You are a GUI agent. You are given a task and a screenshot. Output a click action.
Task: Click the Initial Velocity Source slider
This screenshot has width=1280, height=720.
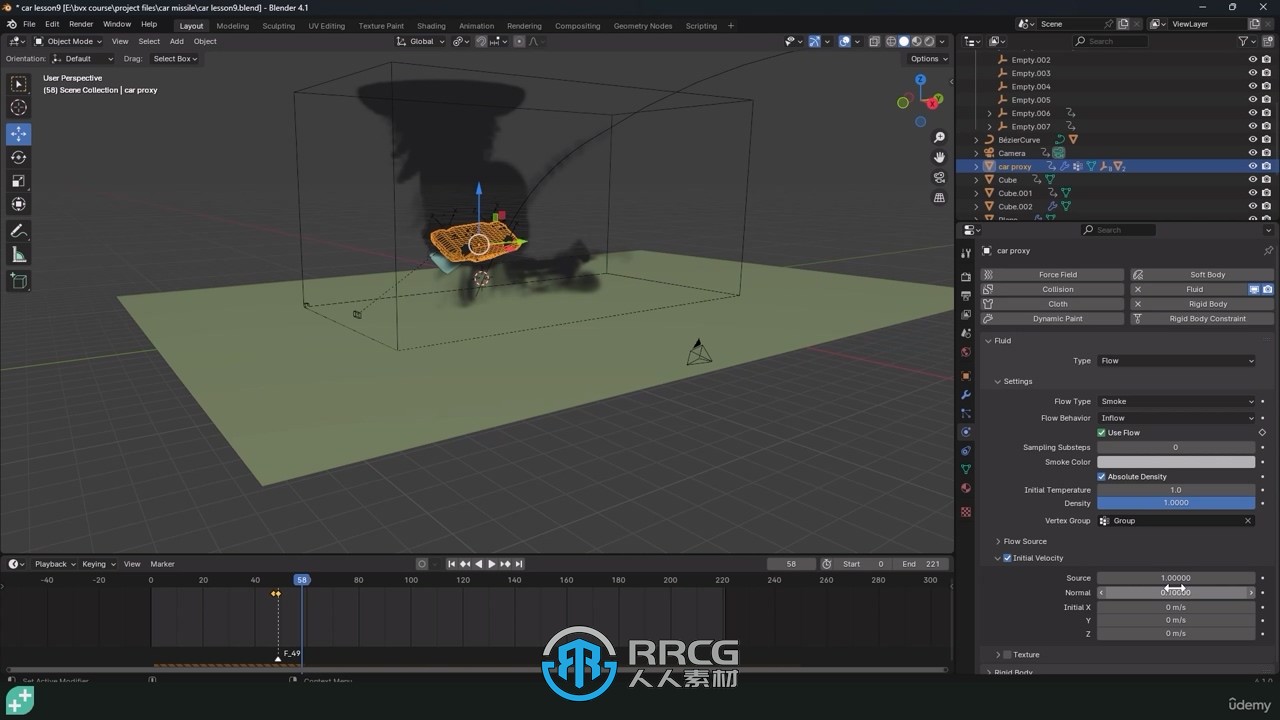point(1176,578)
